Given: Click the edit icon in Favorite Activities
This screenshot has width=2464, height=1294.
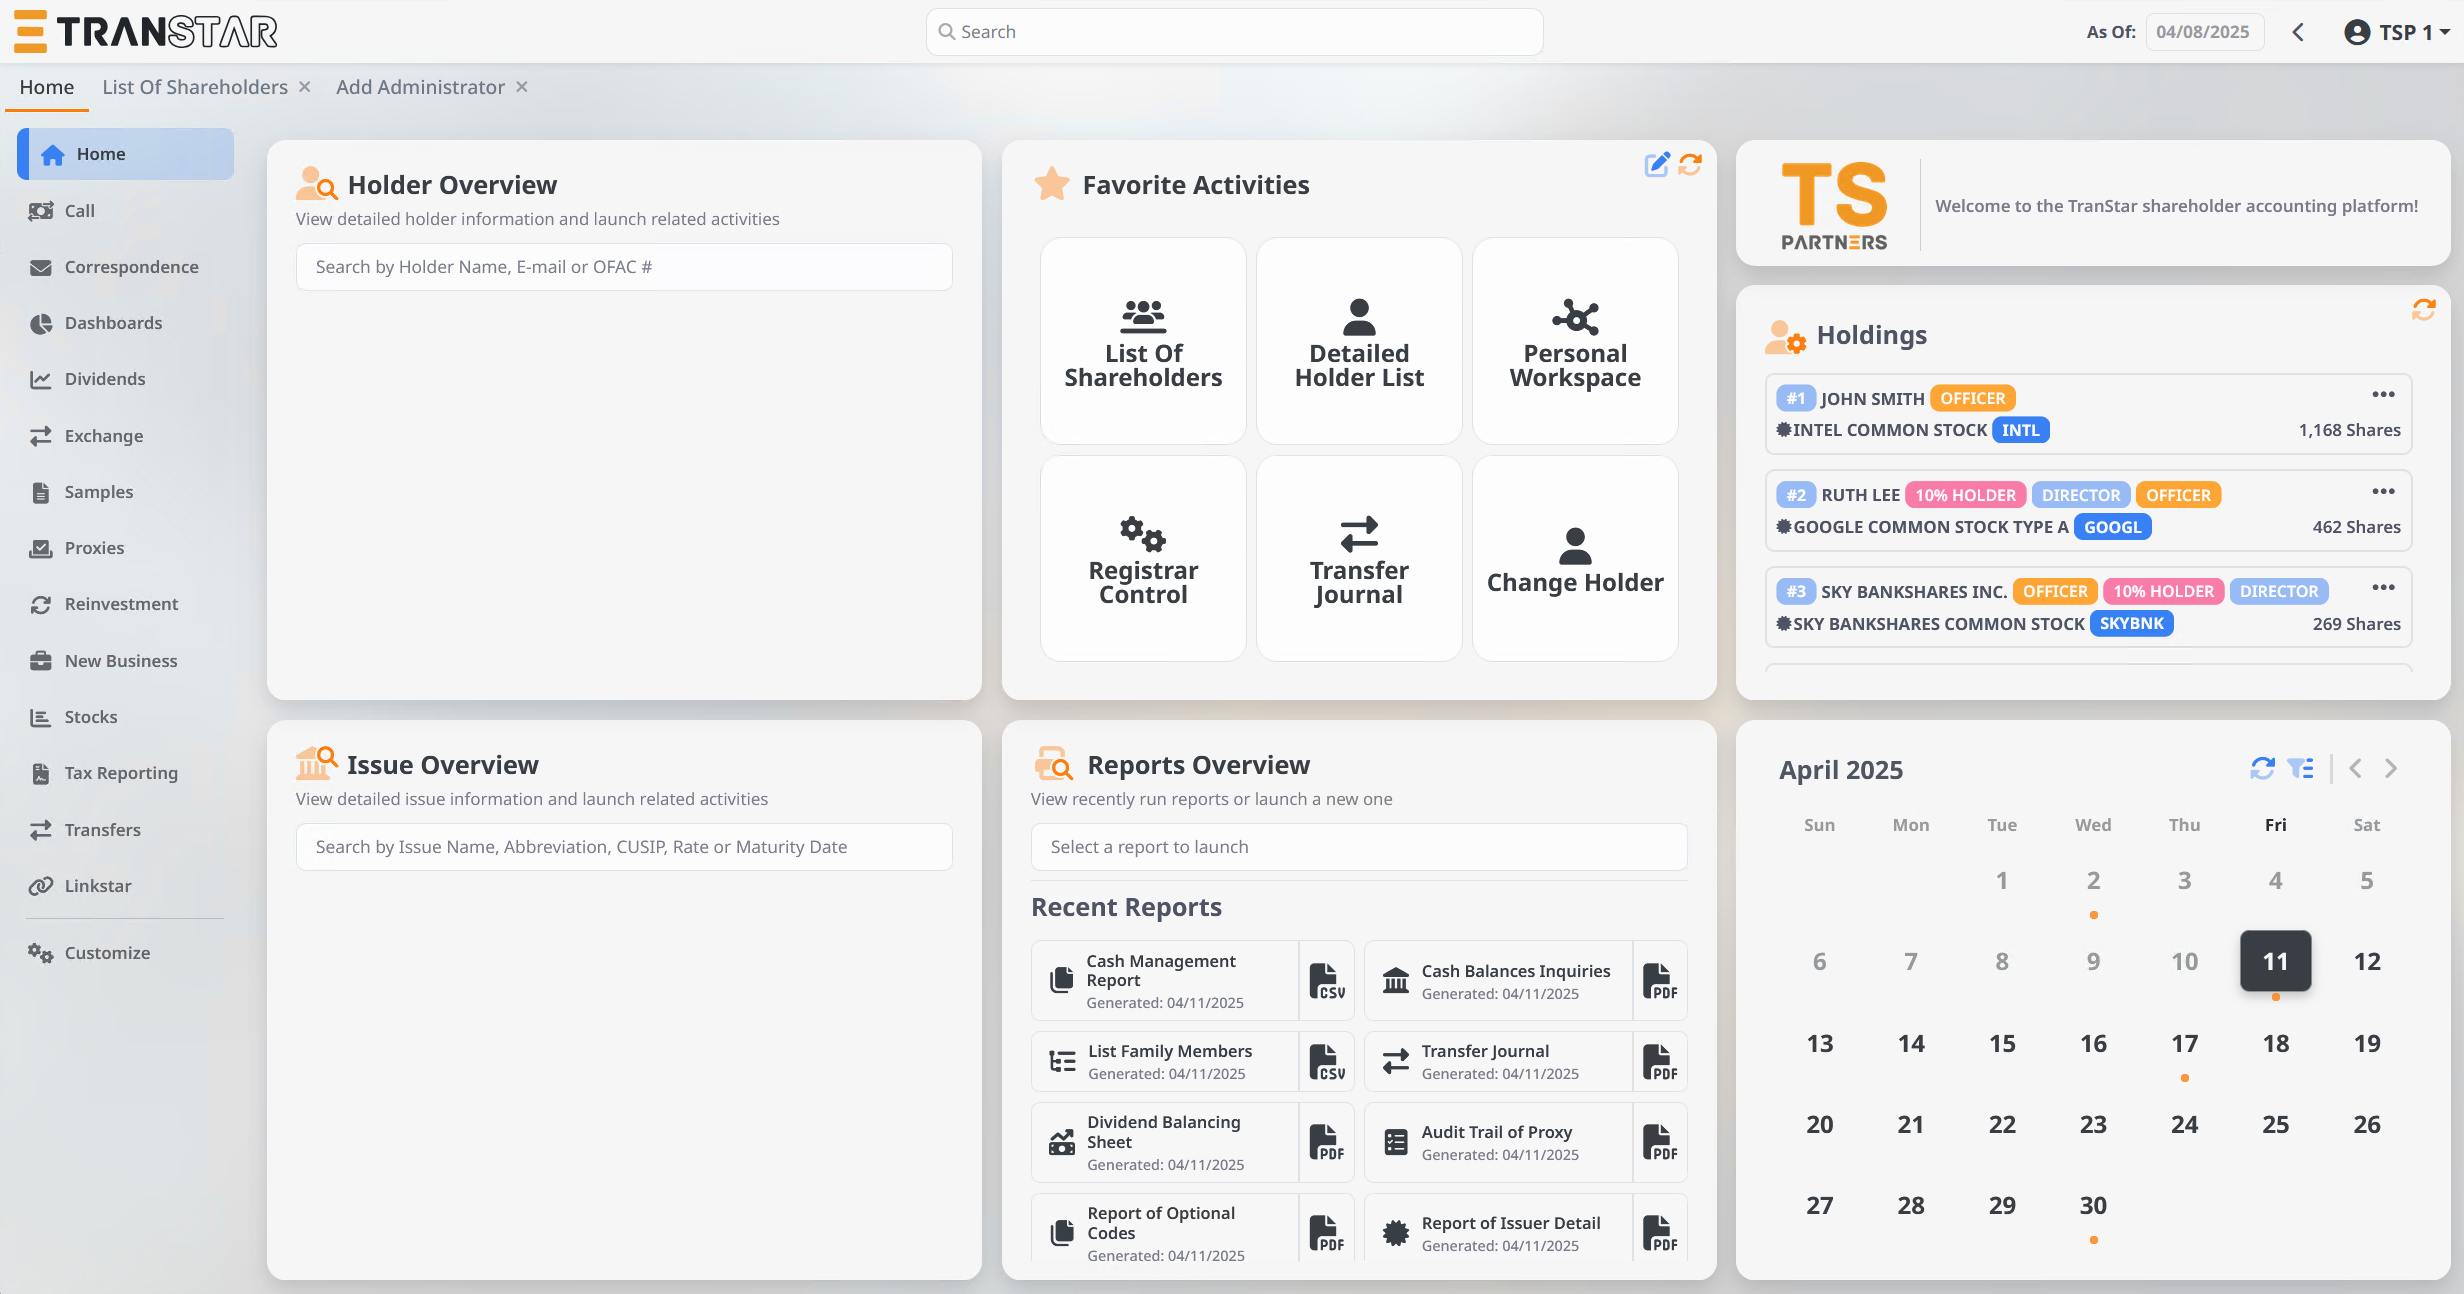Looking at the screenshot, I should [x=1657, y=164].
